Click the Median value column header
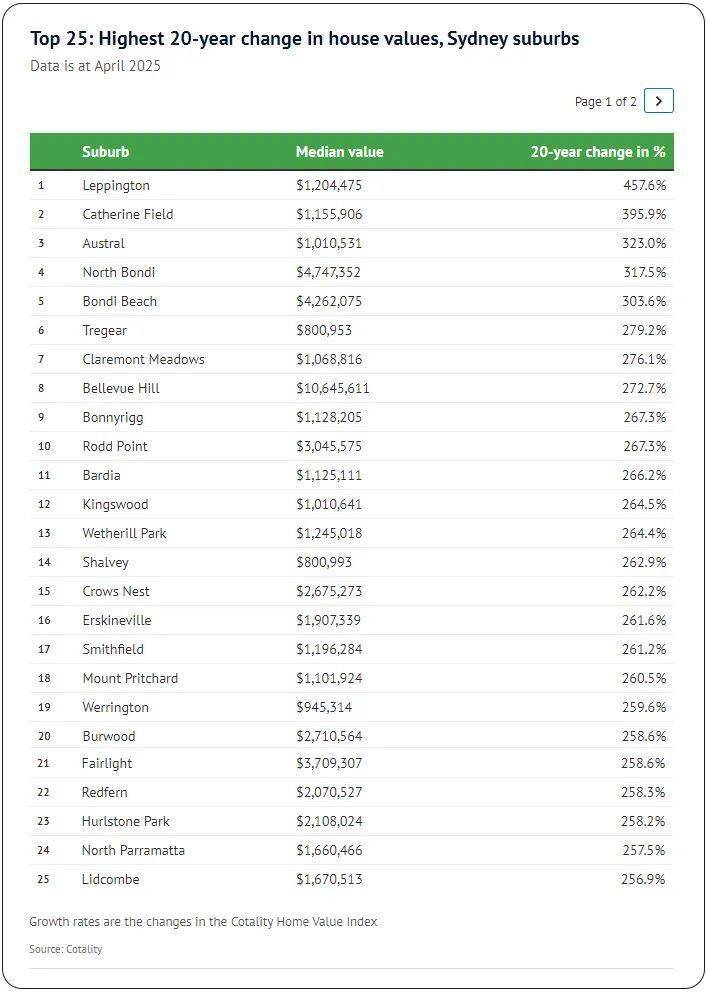706x992 pixels. tap(339, 152)
